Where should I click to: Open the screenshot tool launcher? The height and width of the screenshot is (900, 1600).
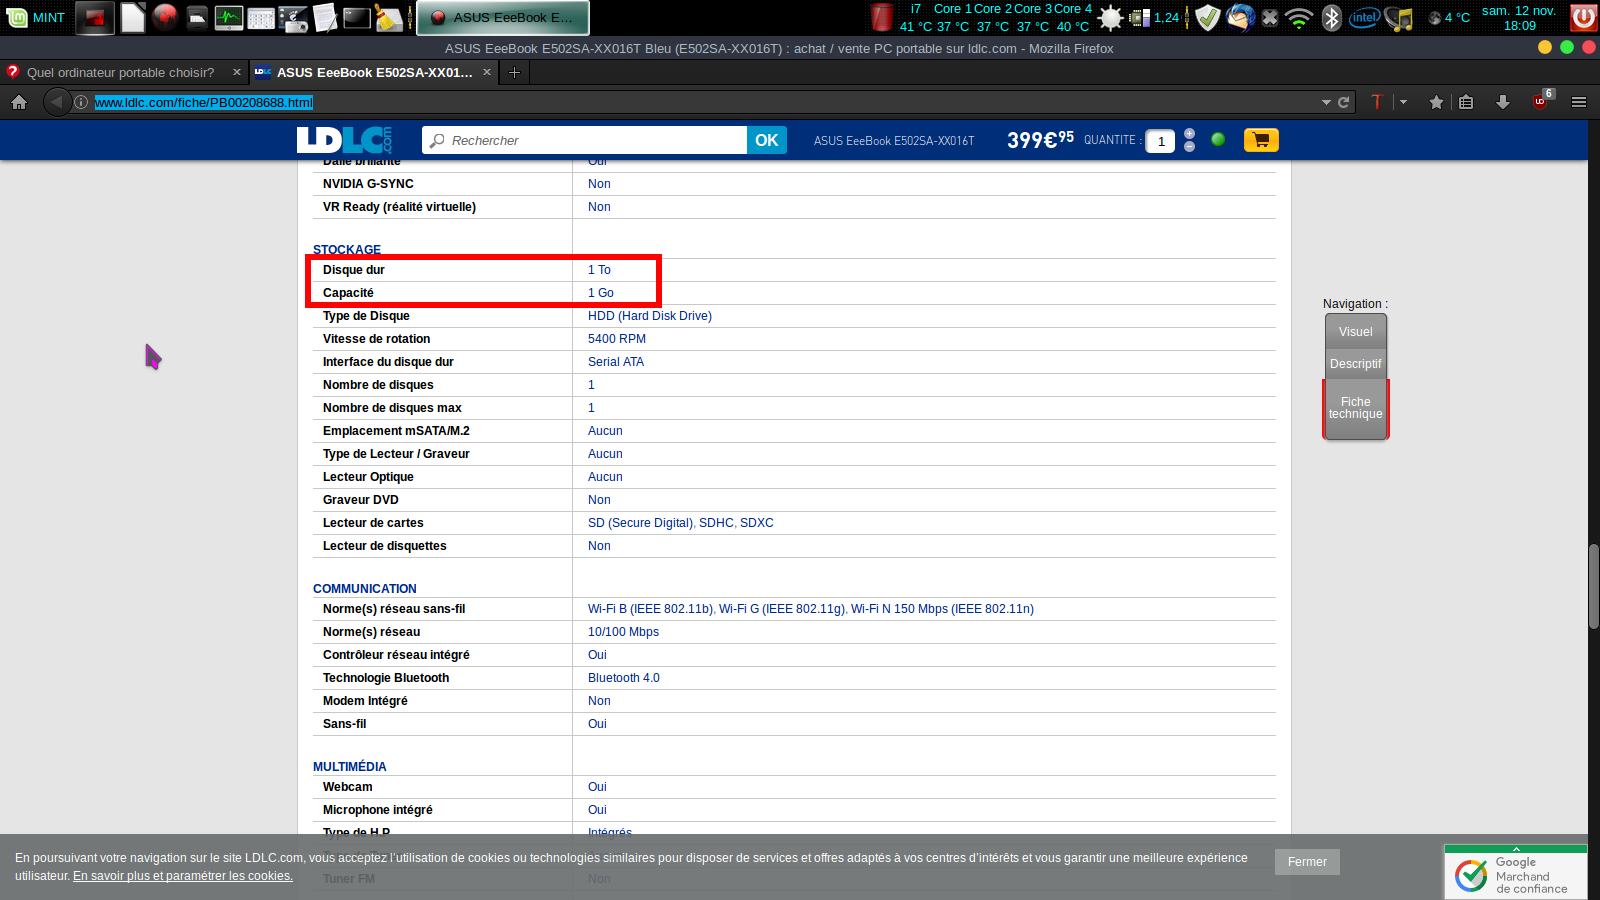[293, 17]
